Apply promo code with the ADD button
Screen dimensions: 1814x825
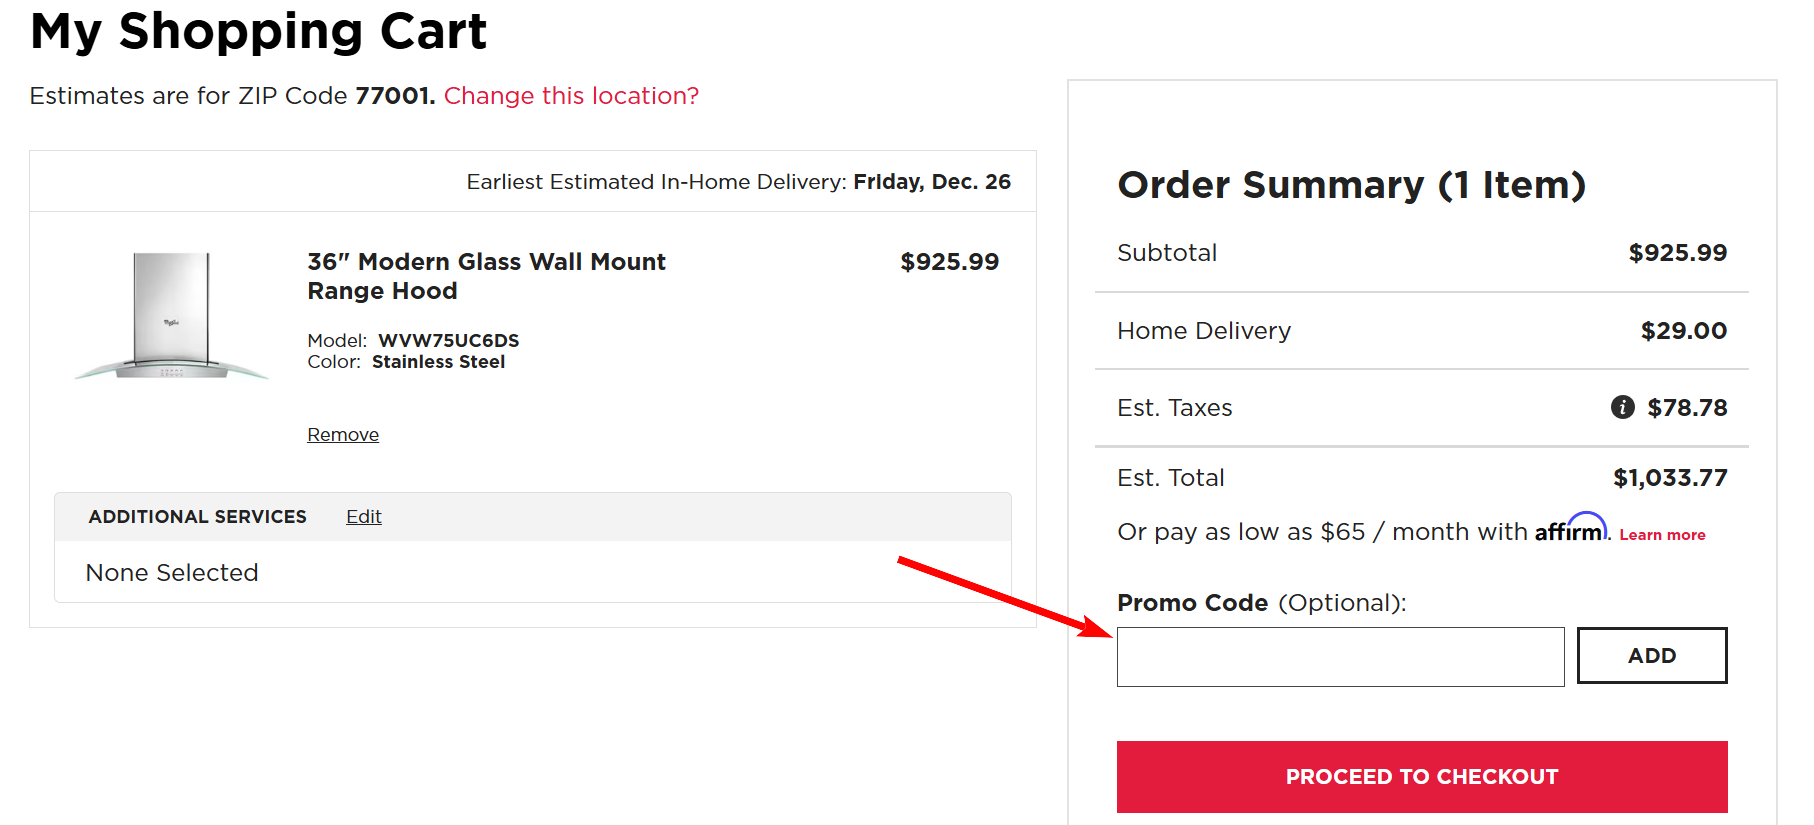1651,655
